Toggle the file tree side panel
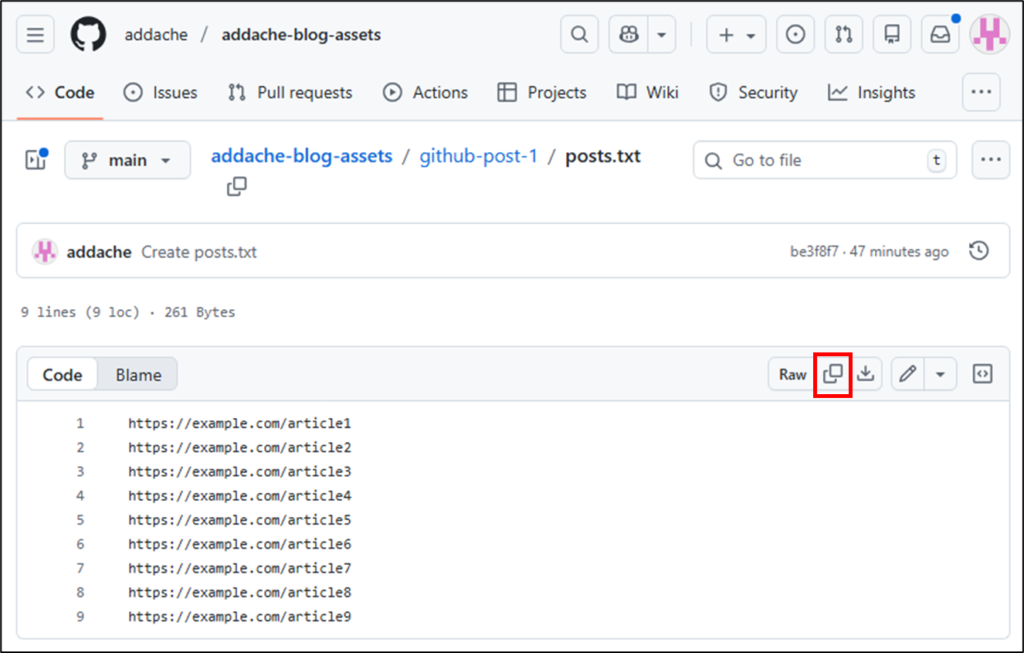Viewport: 1024px width, 653px height. [37, 160]
